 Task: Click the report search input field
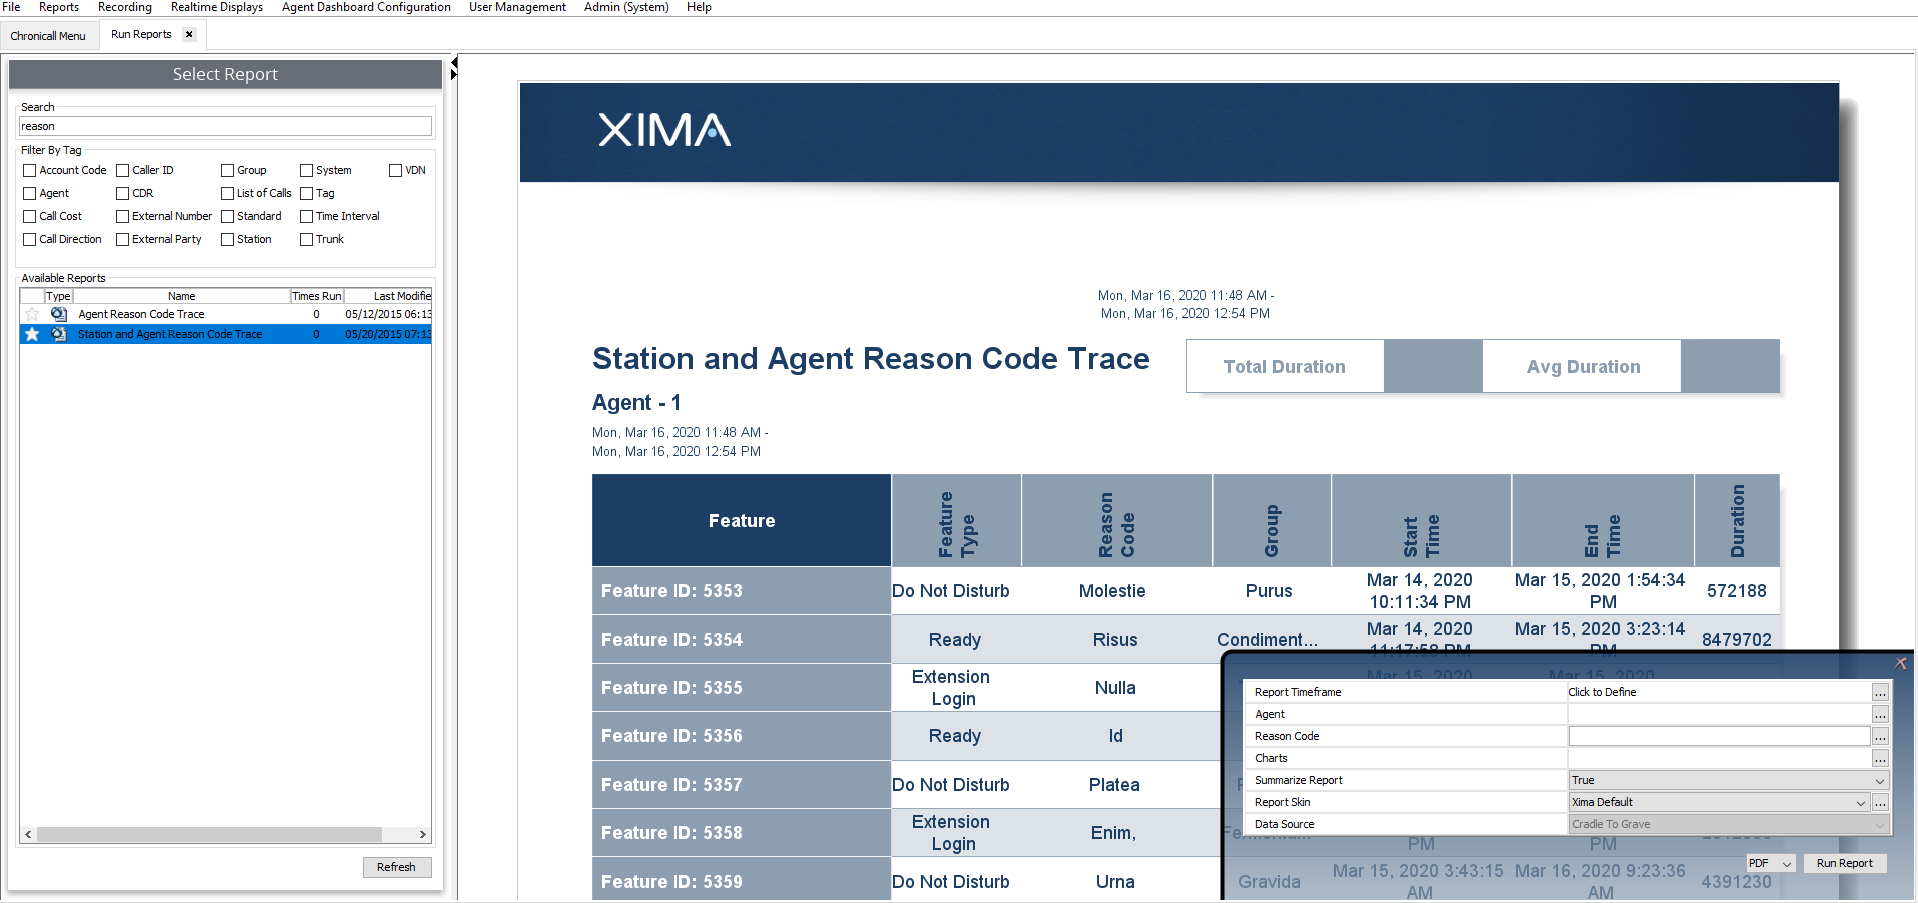pos(225,126)
